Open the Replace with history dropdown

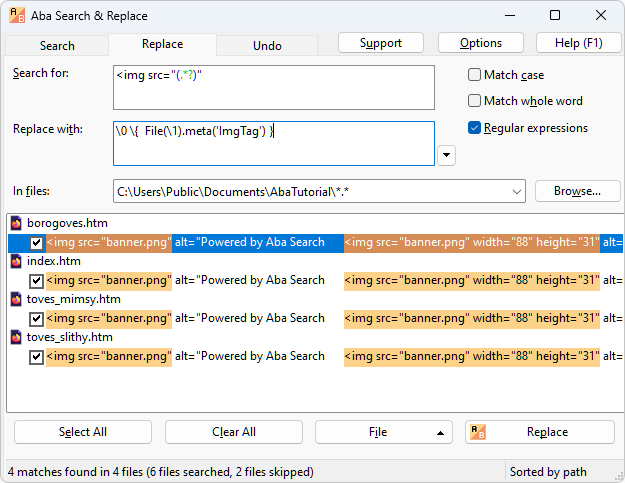pos(447,155)
